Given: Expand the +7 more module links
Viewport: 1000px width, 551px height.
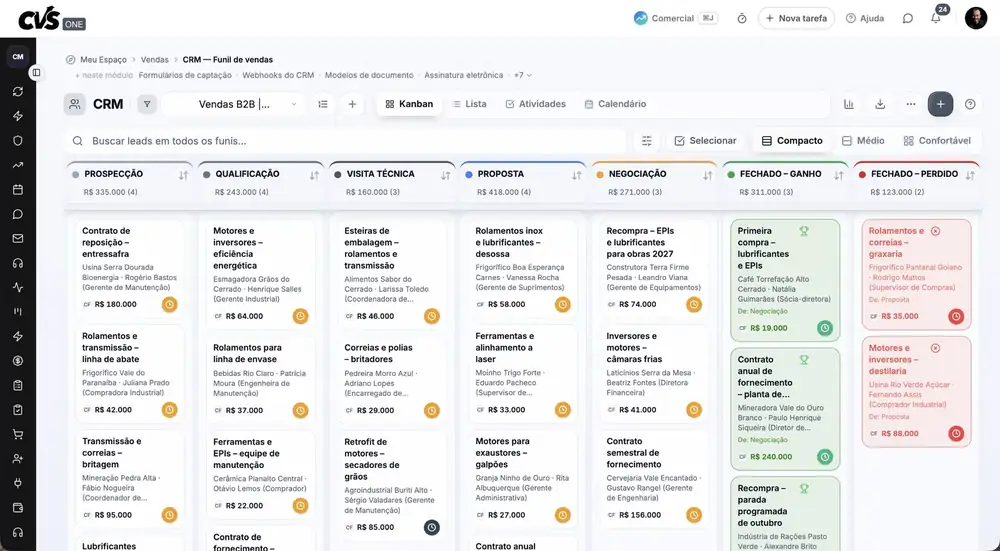Looking at the screenshot, I should pos(523,75).
